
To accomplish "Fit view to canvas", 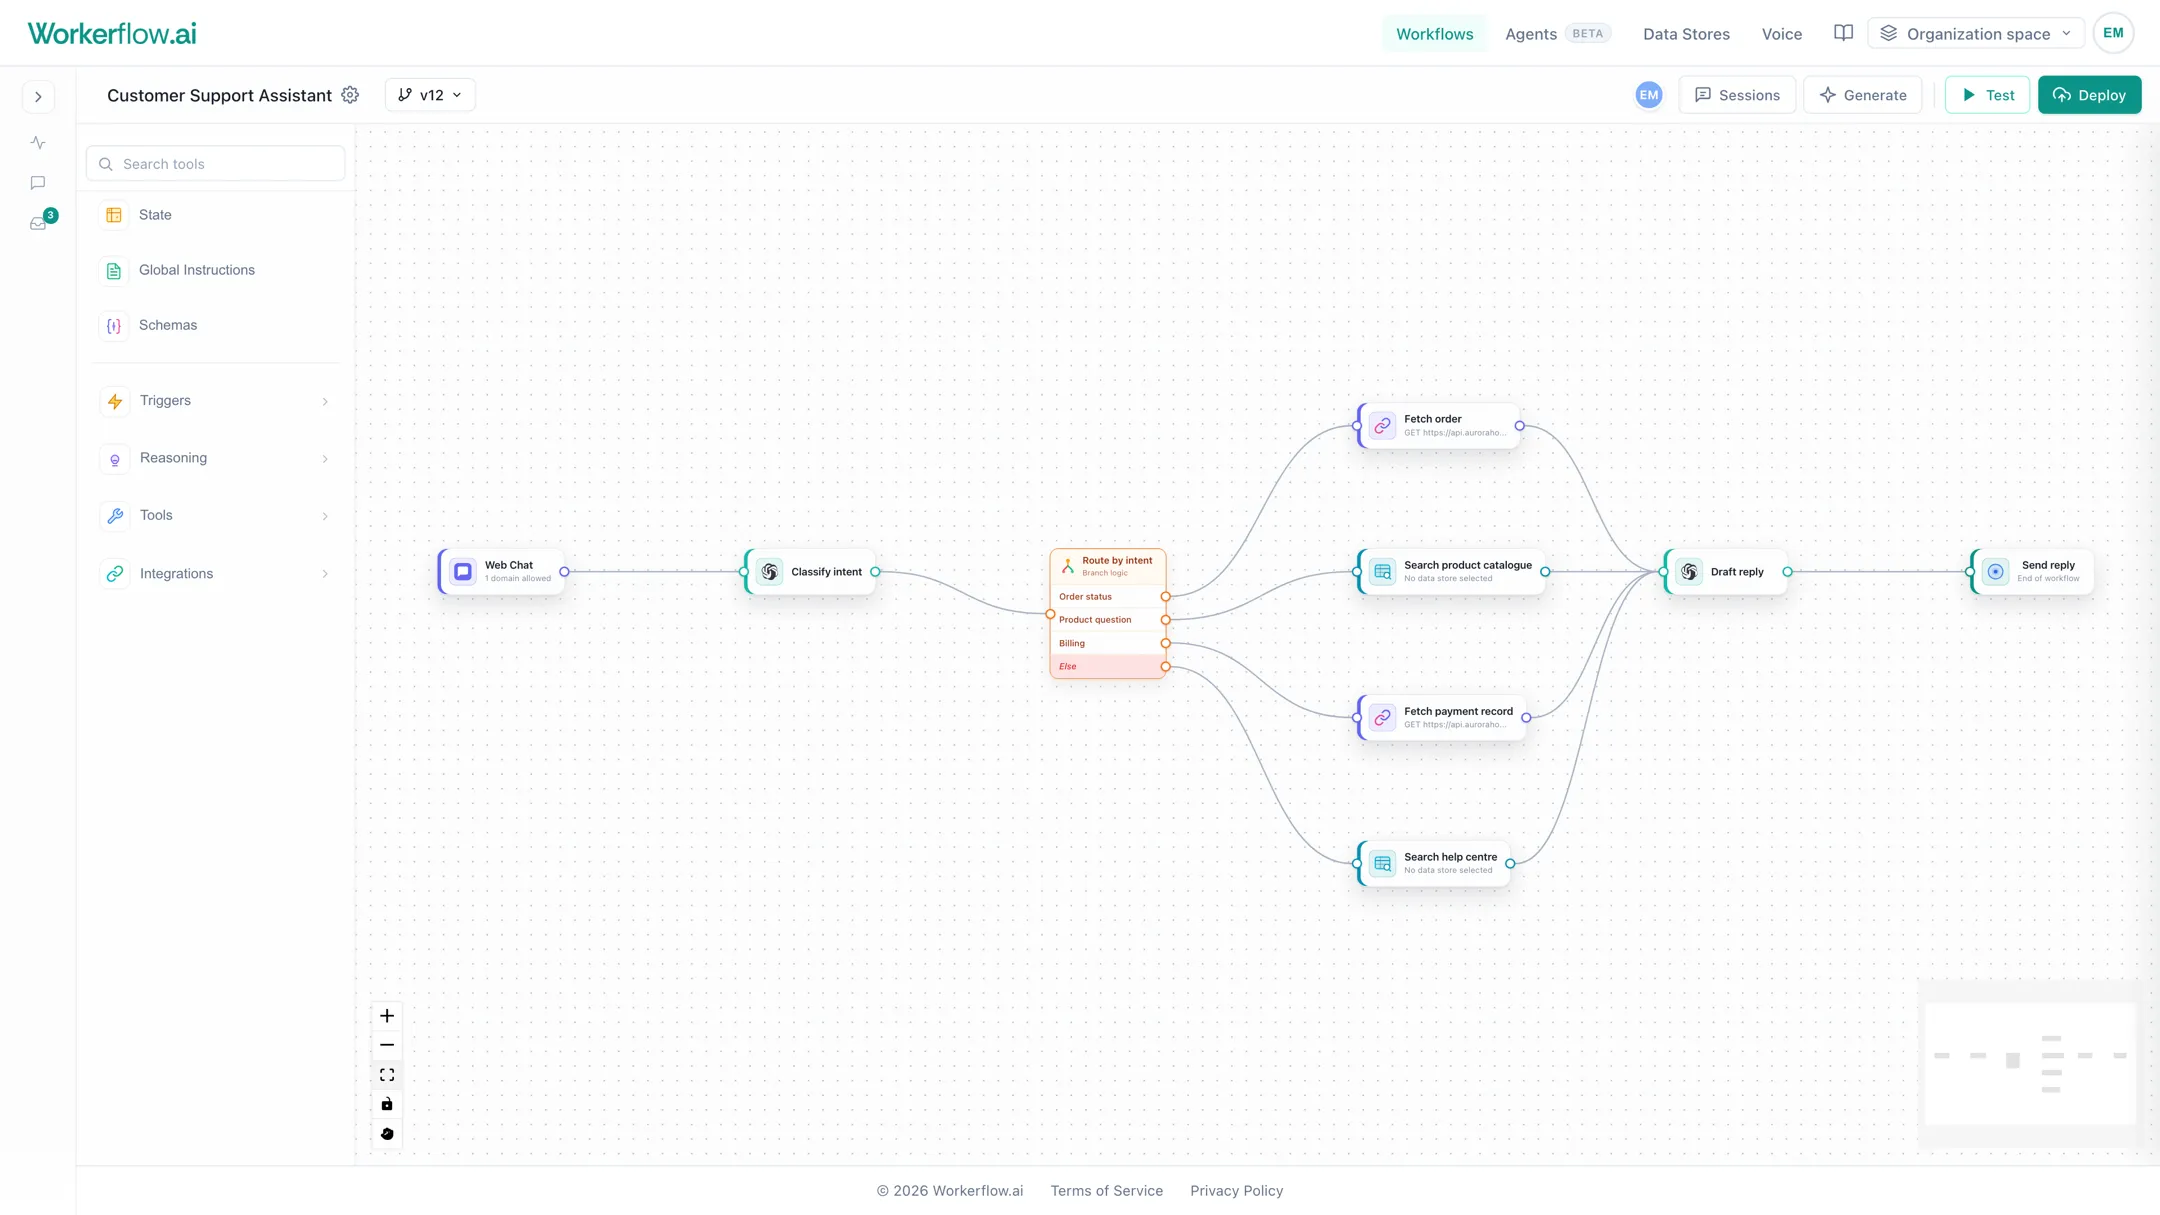I will click(387, 1075).
